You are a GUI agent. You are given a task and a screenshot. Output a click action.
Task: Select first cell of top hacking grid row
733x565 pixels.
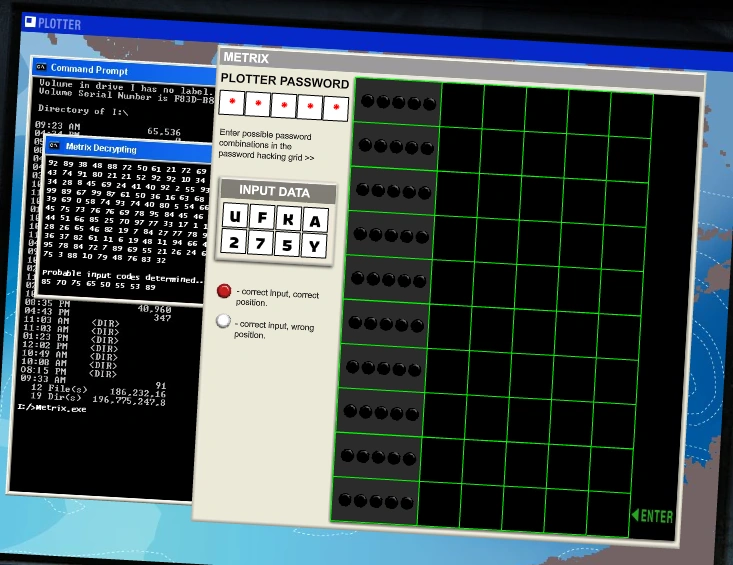[462, 107]
